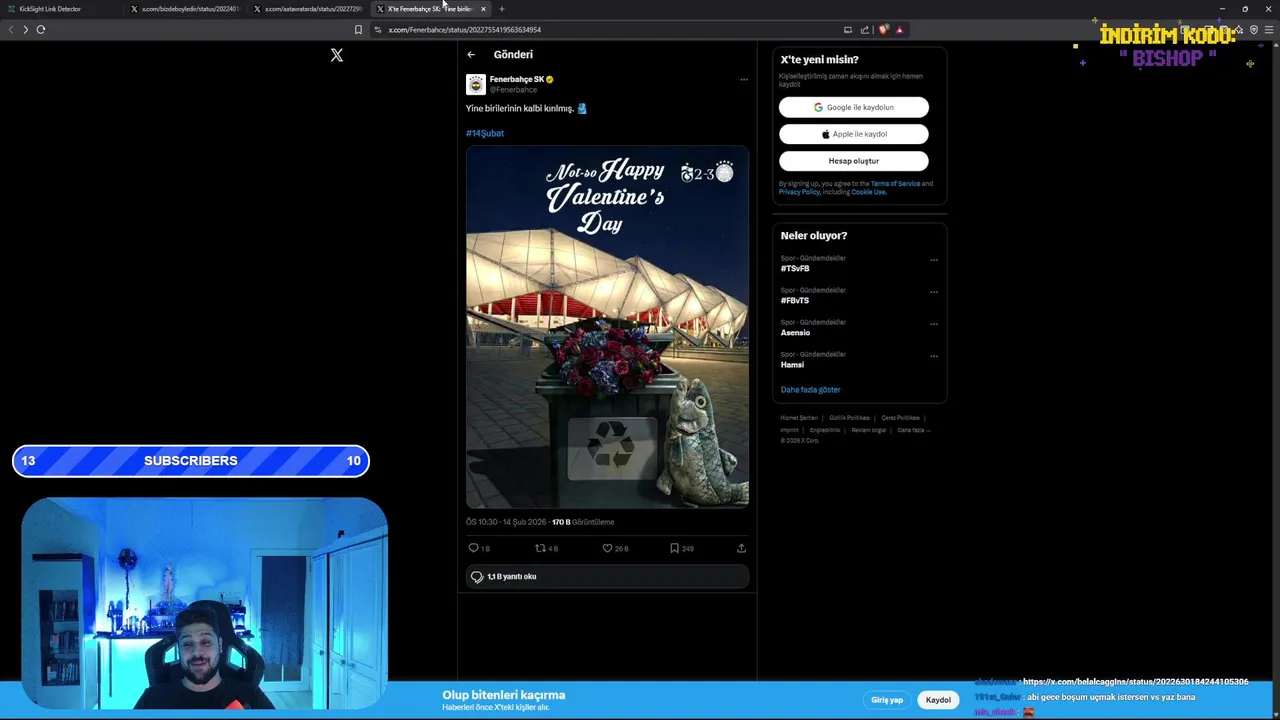Open more options for #FBvTS trend
The width and height of the screenshot is (1280, 720).
click(934, 292)
